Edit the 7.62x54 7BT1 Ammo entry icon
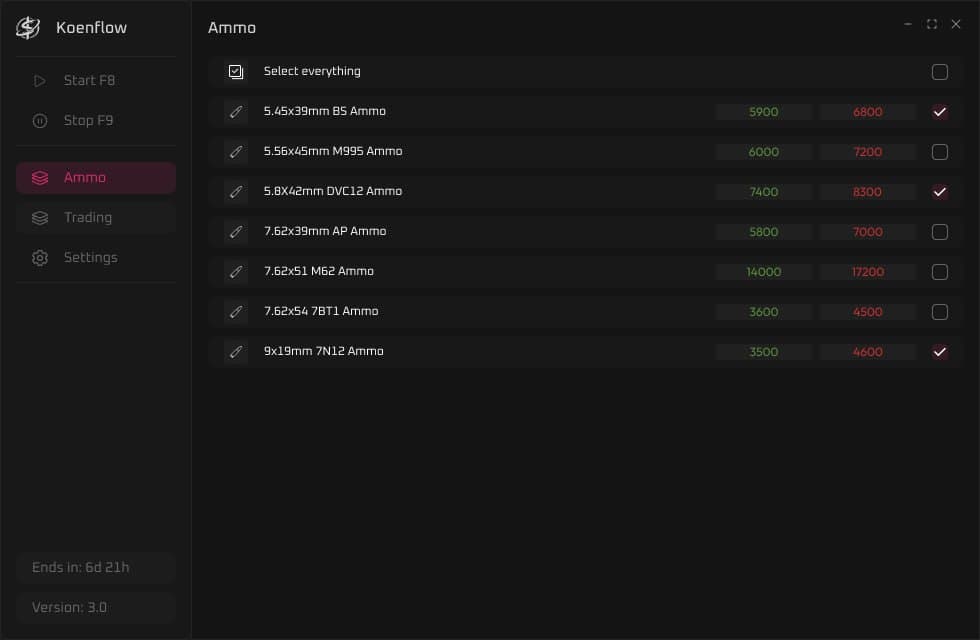This screenshot has width=980, height=640. tap(236, 312)
